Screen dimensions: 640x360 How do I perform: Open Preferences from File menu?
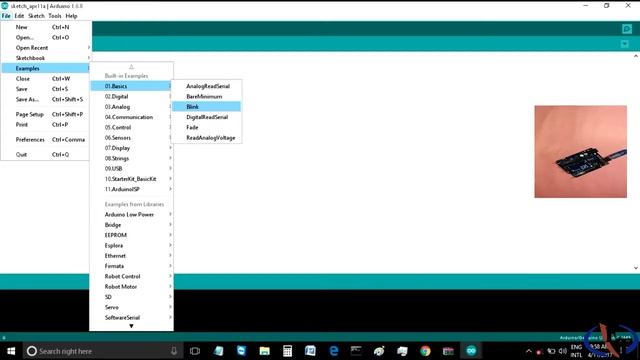tap(46, 140)
